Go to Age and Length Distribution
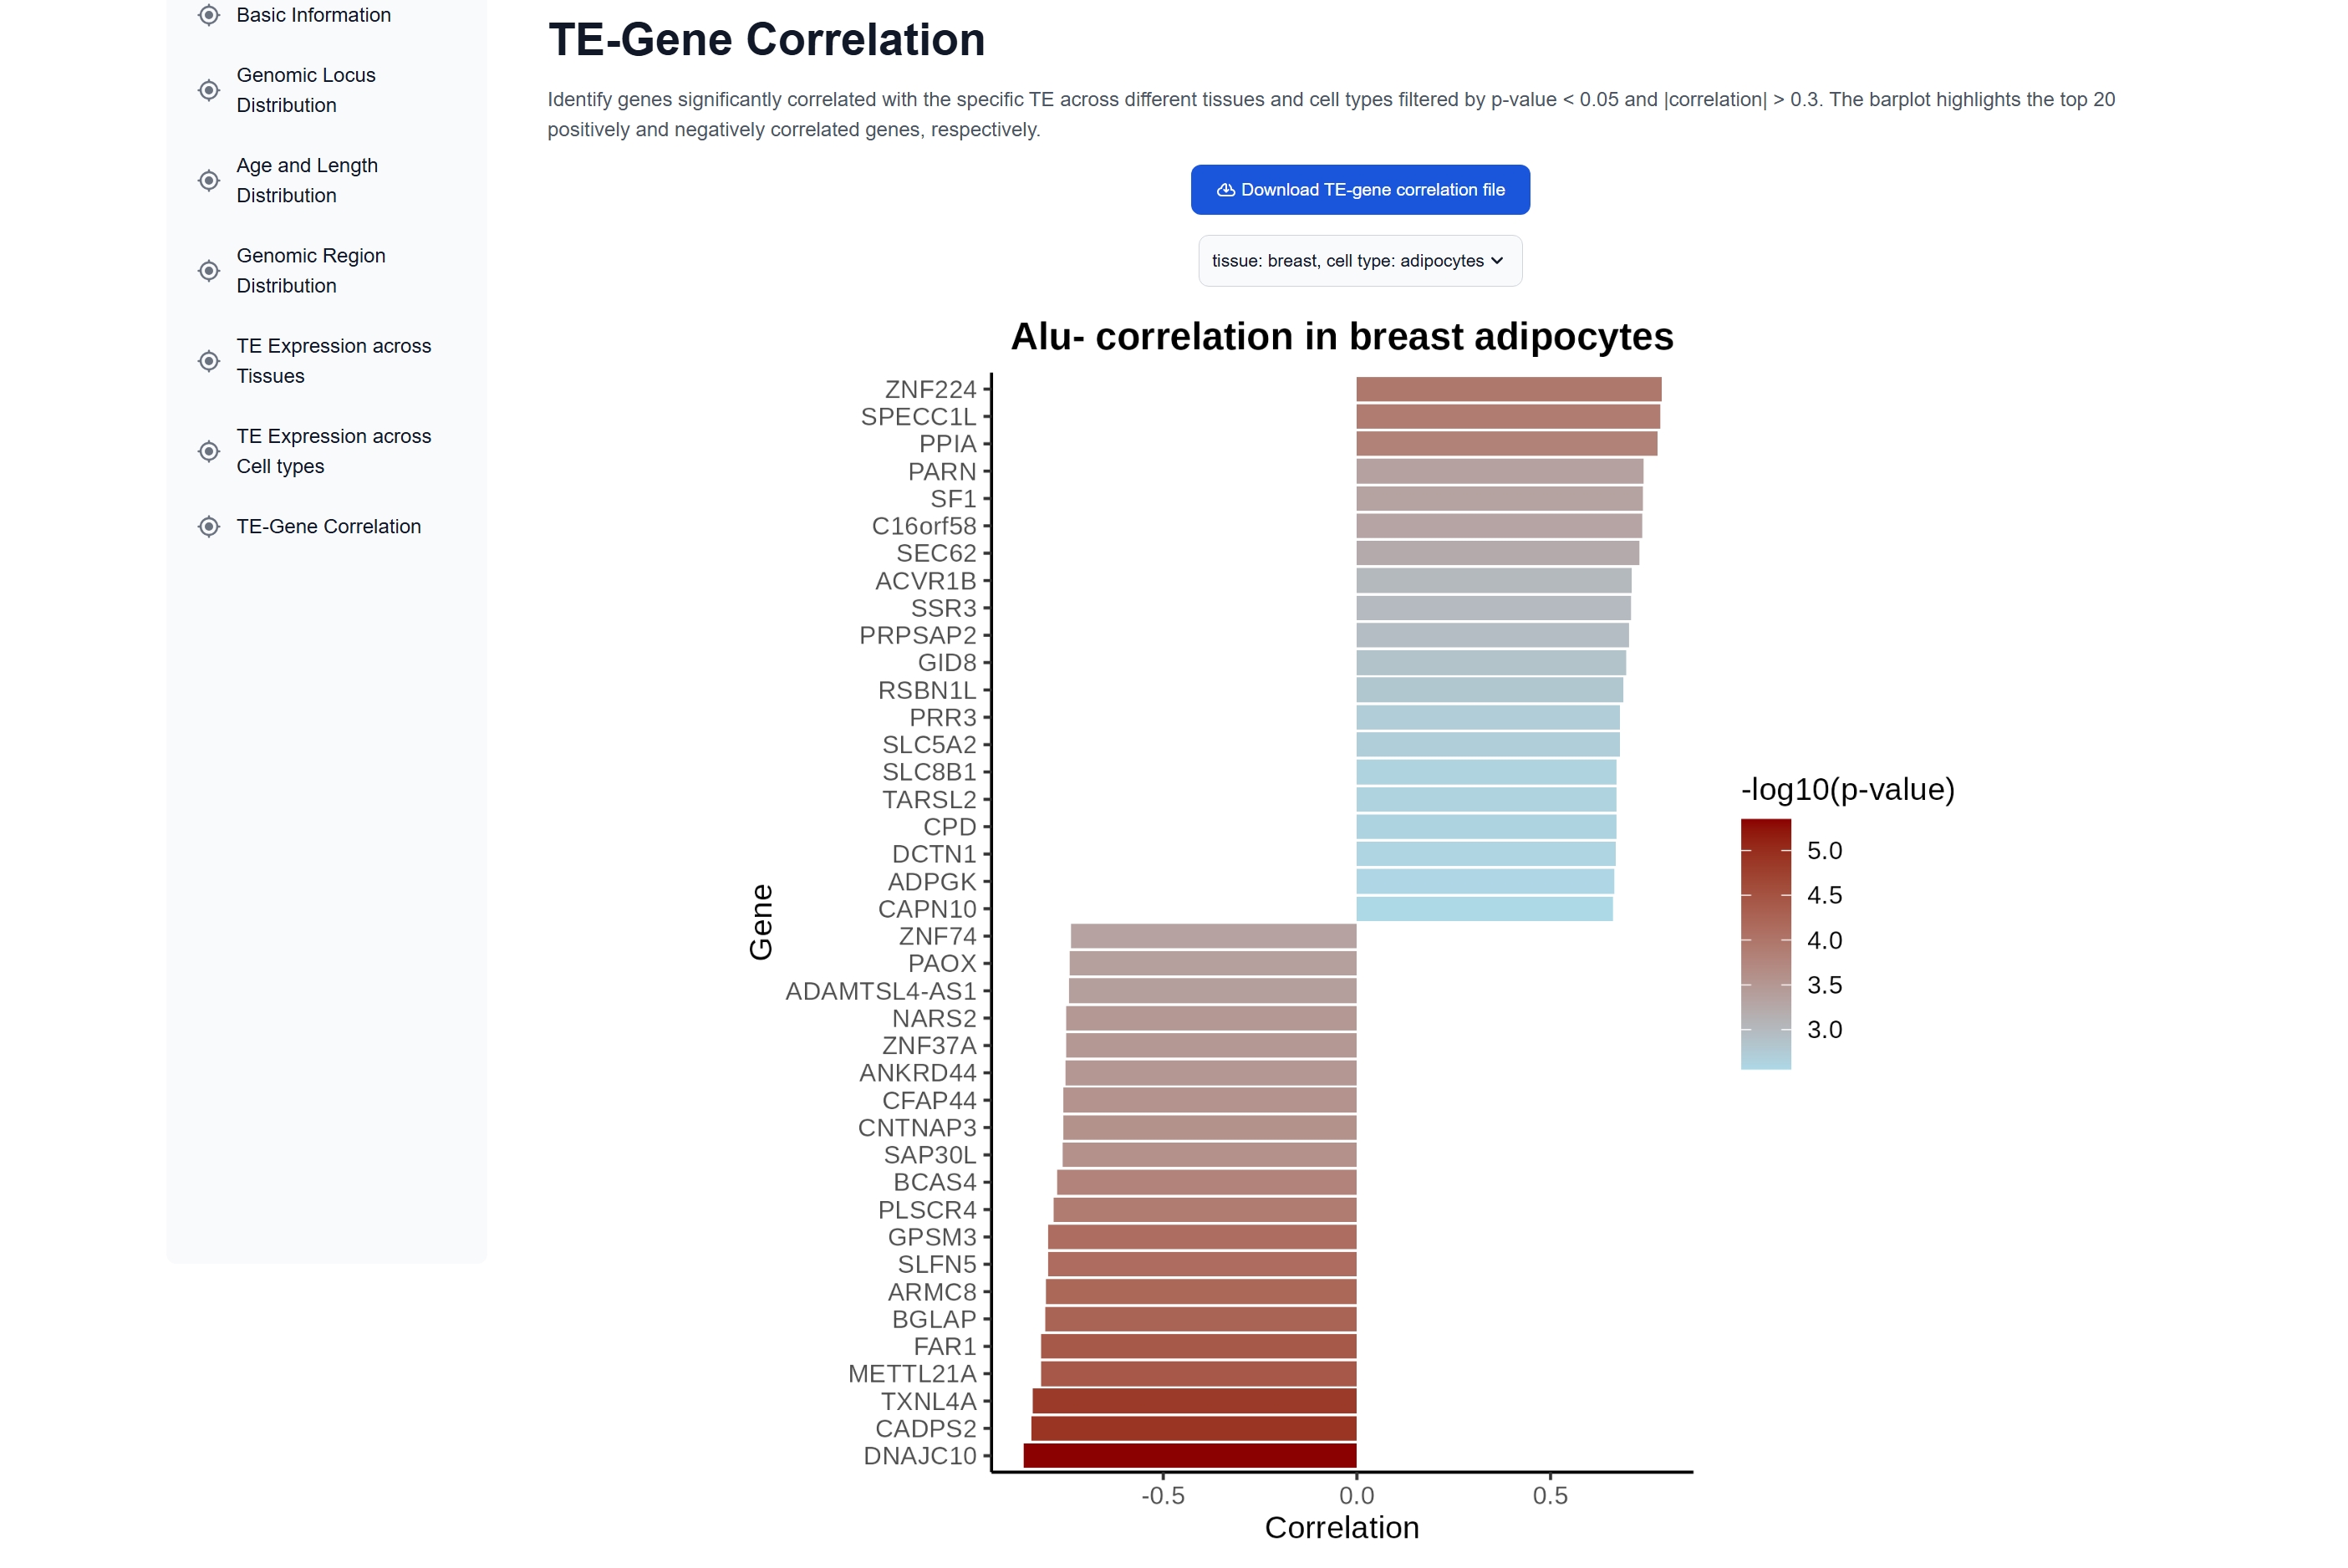This screenshot has width=2348, height=1568. click(x=307, y=180)
